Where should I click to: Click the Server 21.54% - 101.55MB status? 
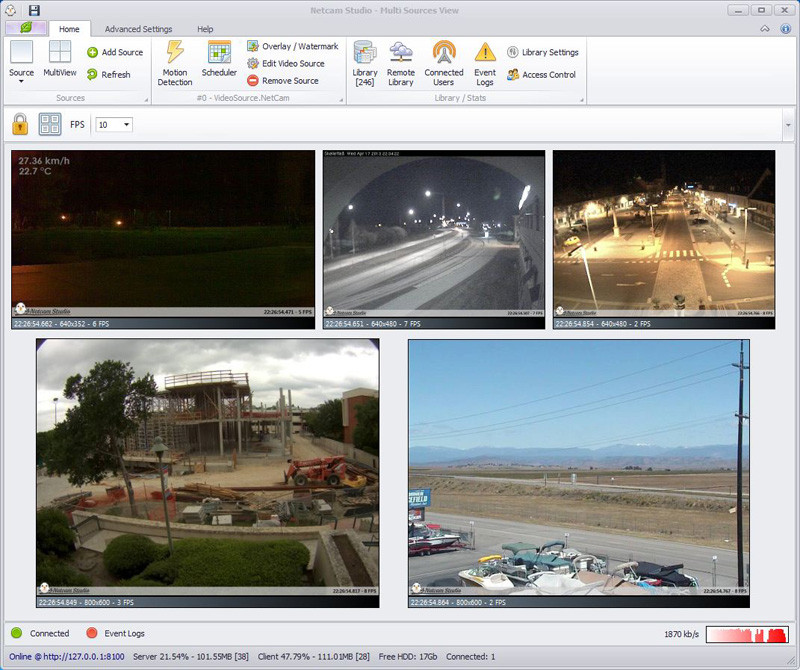[x=191, y=657]
